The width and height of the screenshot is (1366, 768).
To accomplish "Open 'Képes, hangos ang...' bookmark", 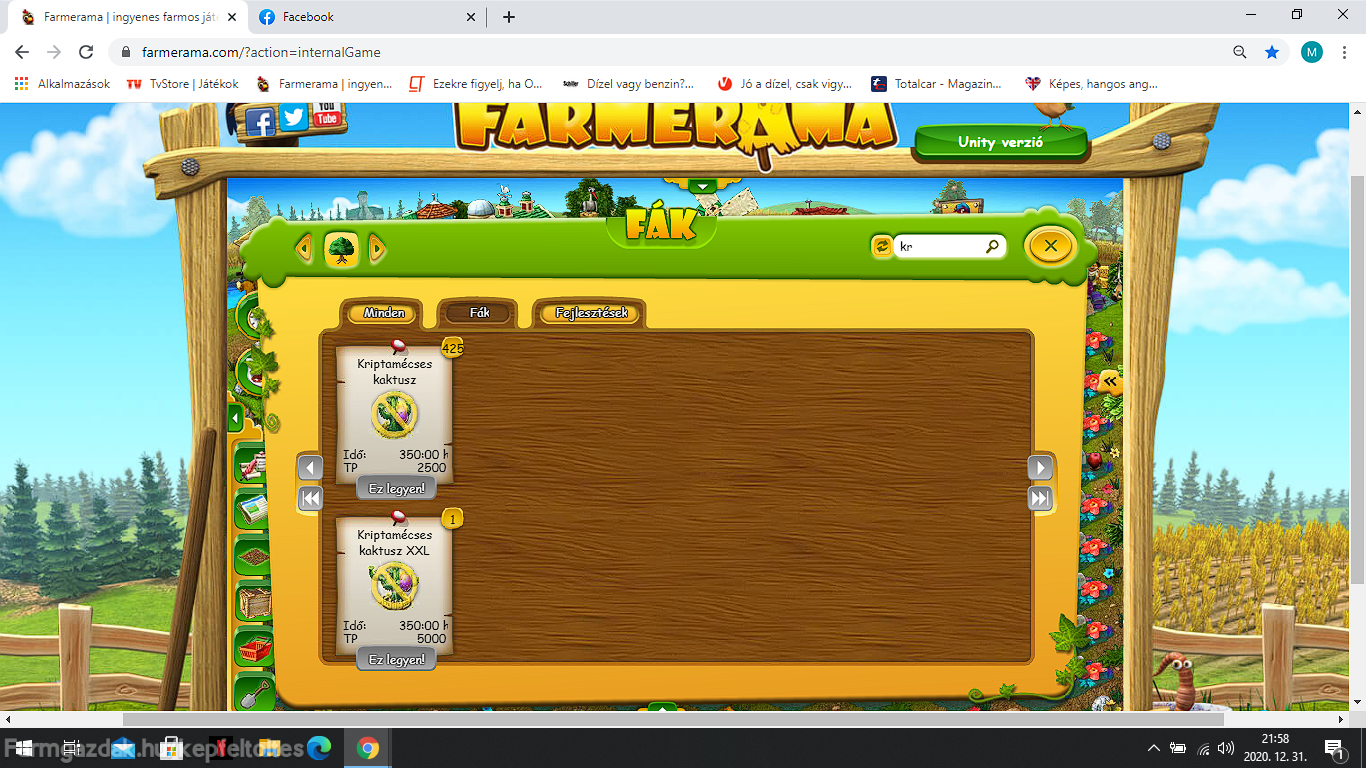I will pyautogui.click(x=1092, y=84).
